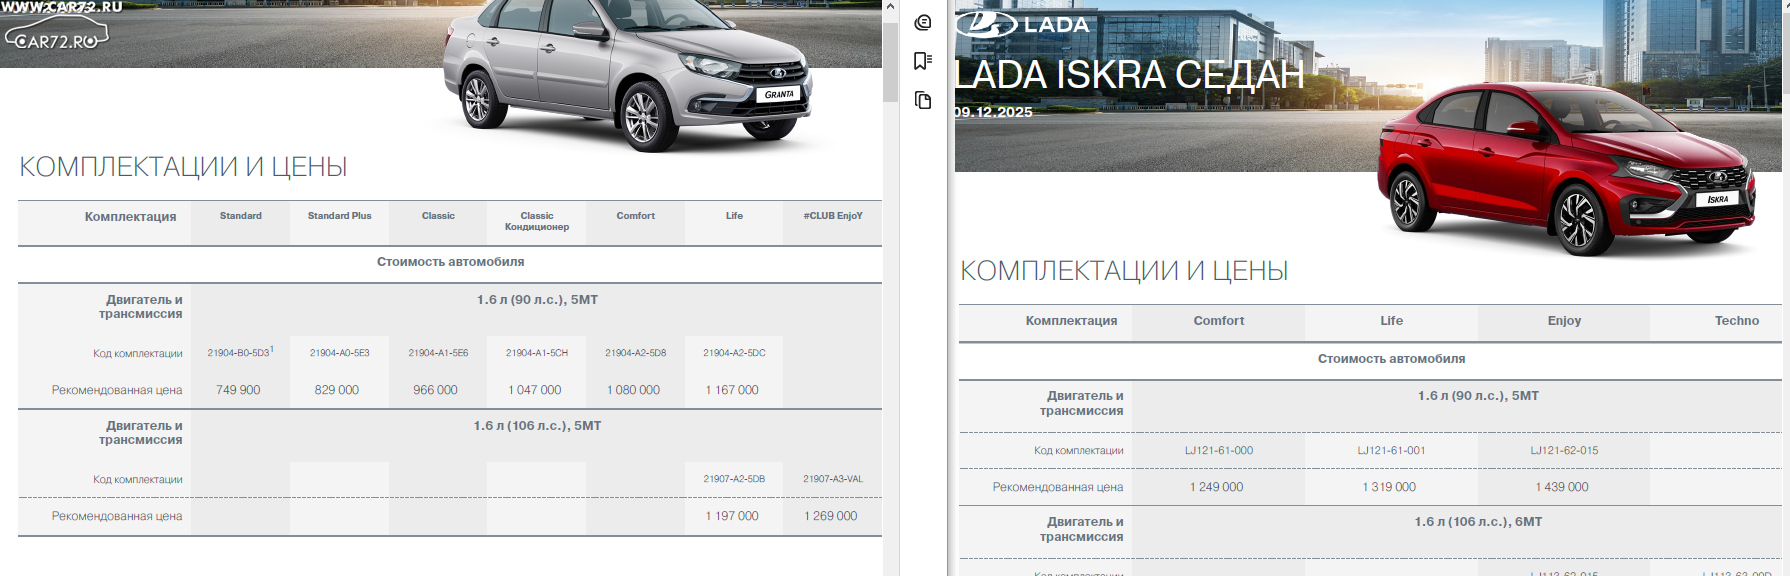Image resolution: width=1790 pixels, height=576 pixels.
Task: Open the comments panel icon
Action: [922, 23]
